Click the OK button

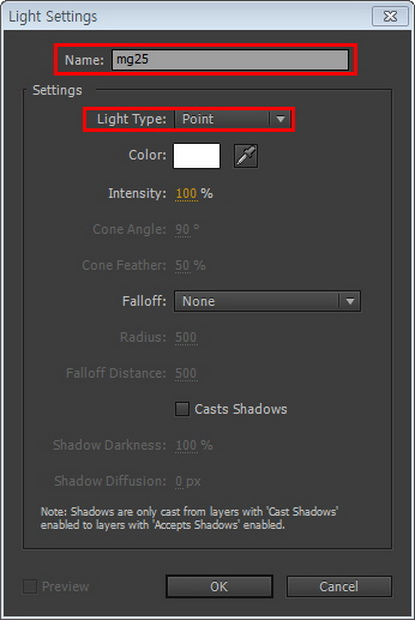[x=219, y=586]
